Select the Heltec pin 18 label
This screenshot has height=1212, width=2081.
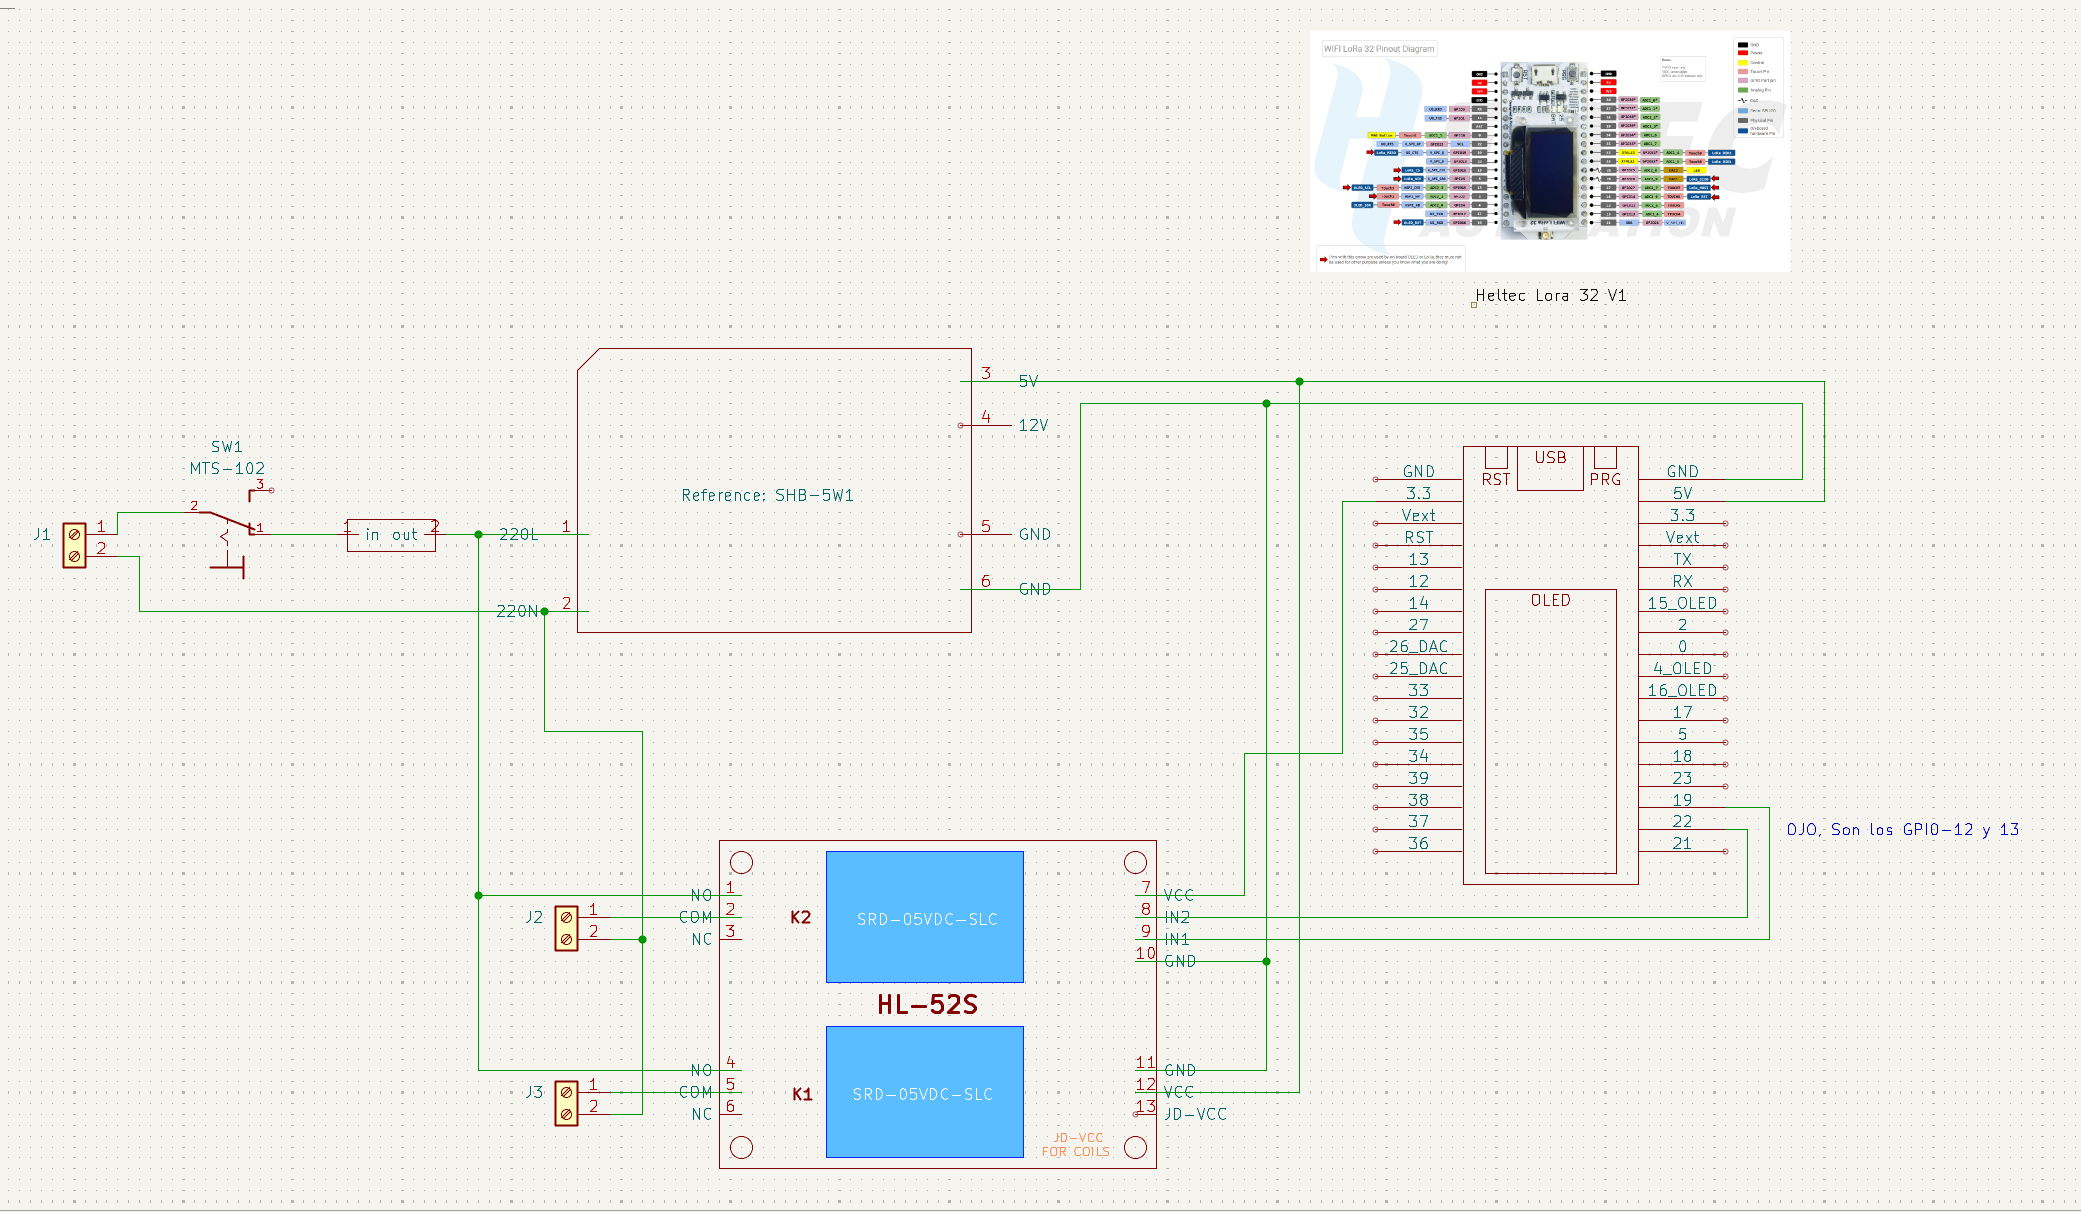point(1682,756)
